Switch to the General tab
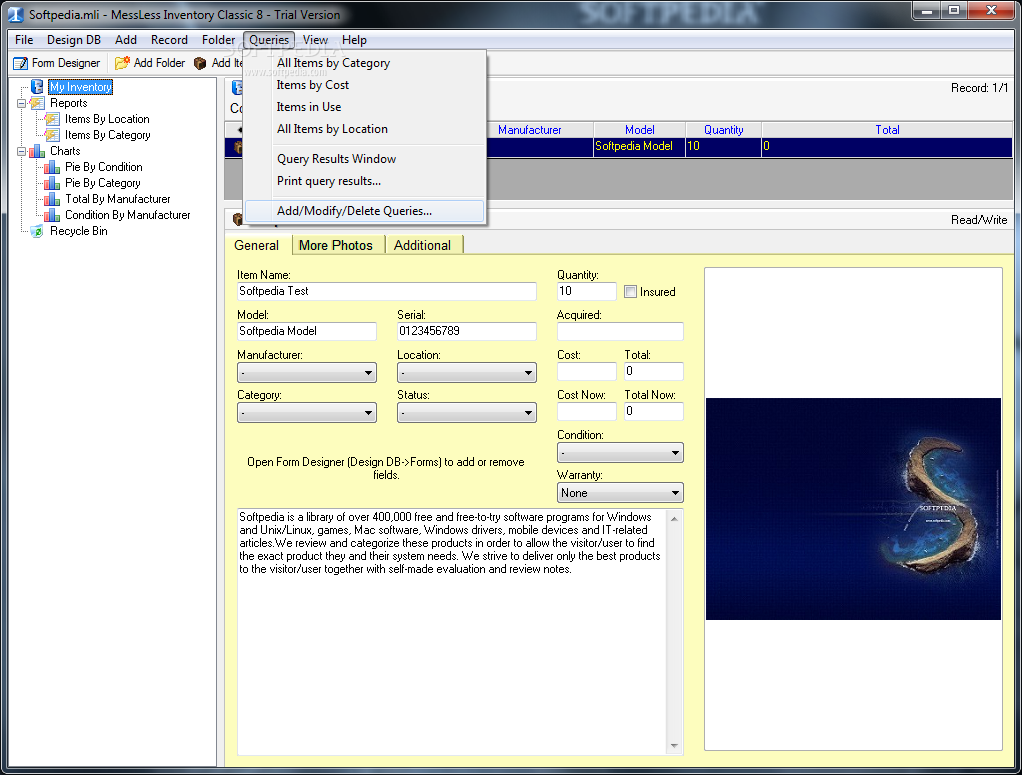Image resolution: width=1022 pixels, height=775 pixels. point(257,245)
